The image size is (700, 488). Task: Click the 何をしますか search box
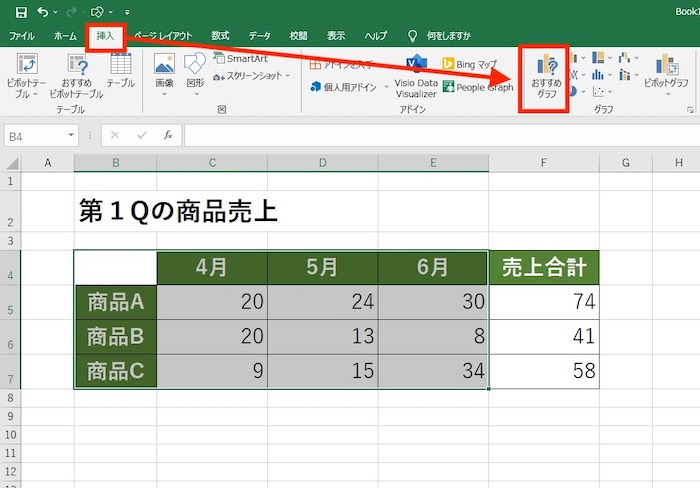[x=448, y=36]
